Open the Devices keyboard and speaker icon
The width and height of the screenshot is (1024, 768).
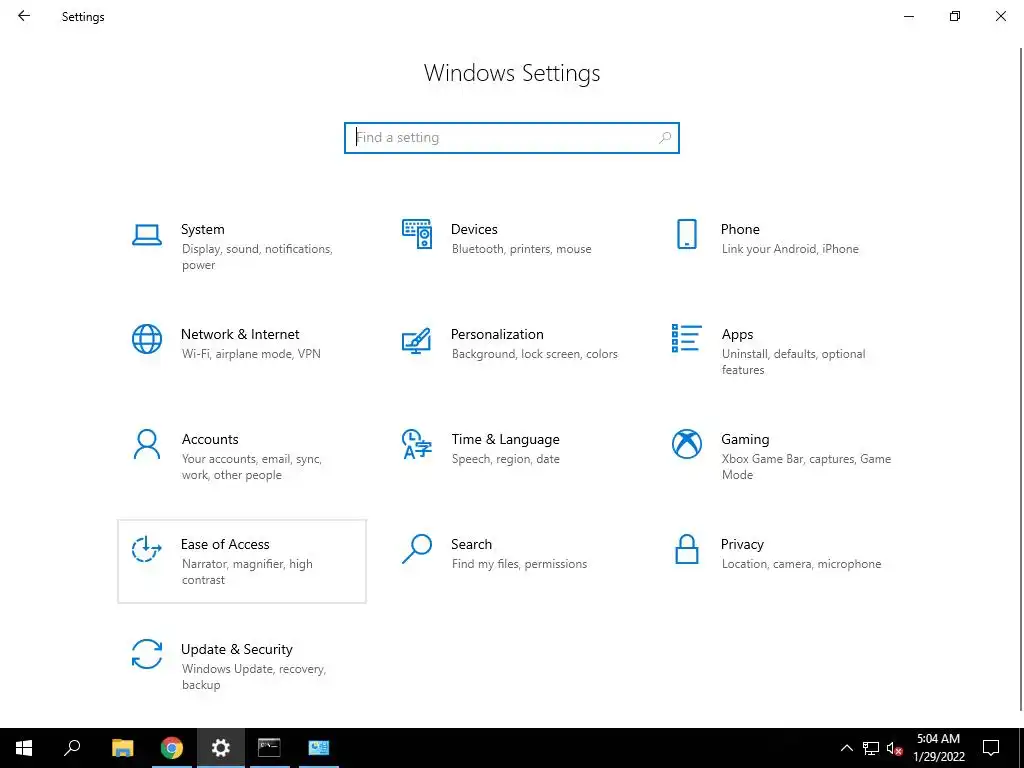417,234
